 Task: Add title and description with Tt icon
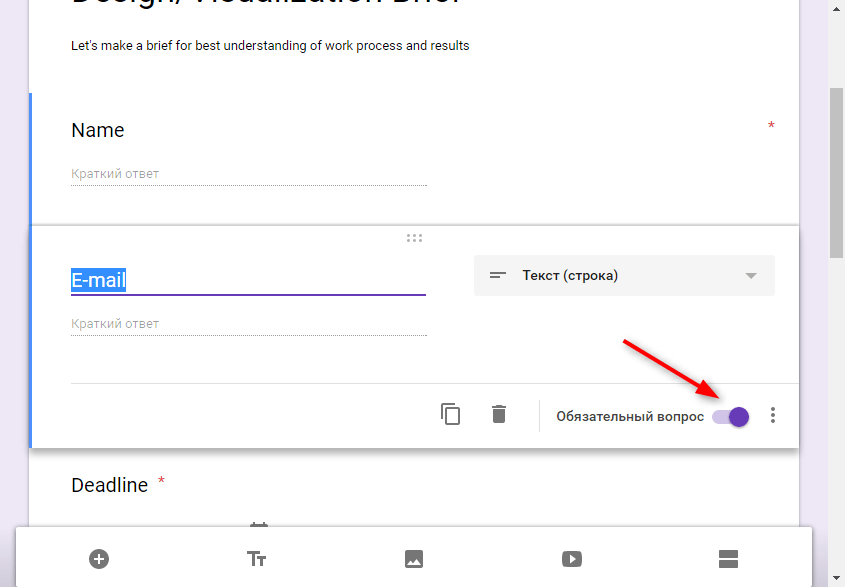pyautogui.click(x=256, y=559)
